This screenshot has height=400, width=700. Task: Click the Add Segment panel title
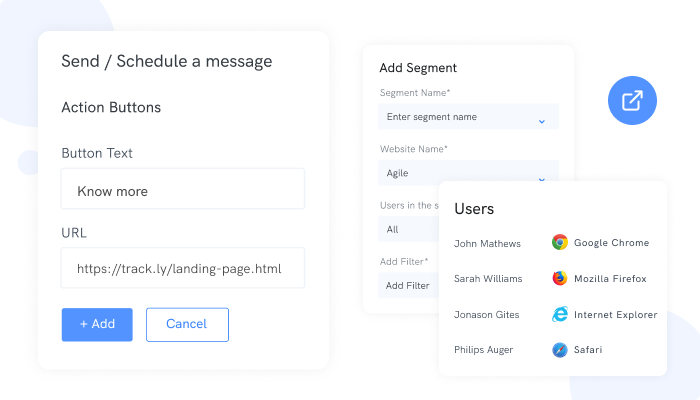click(418, 68)
